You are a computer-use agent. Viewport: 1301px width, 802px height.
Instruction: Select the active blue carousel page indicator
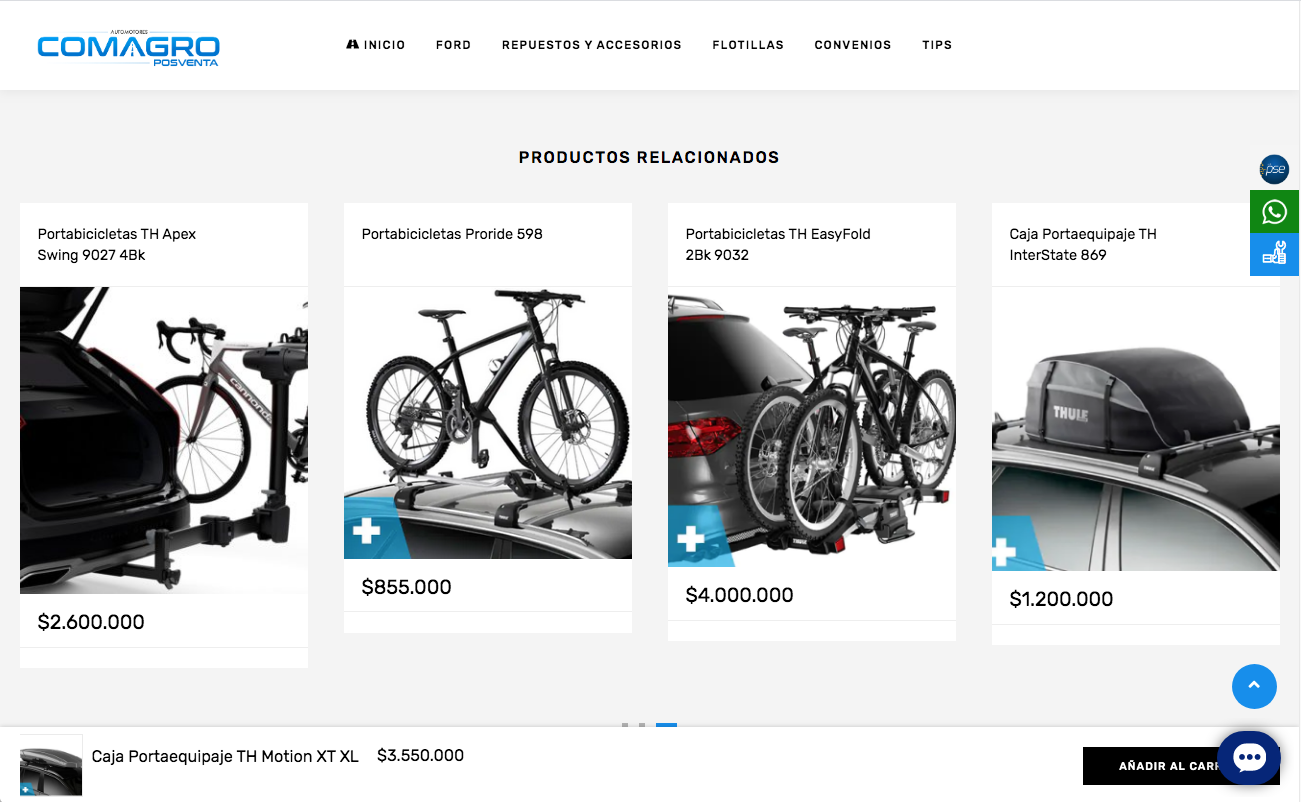pos(666,725)
